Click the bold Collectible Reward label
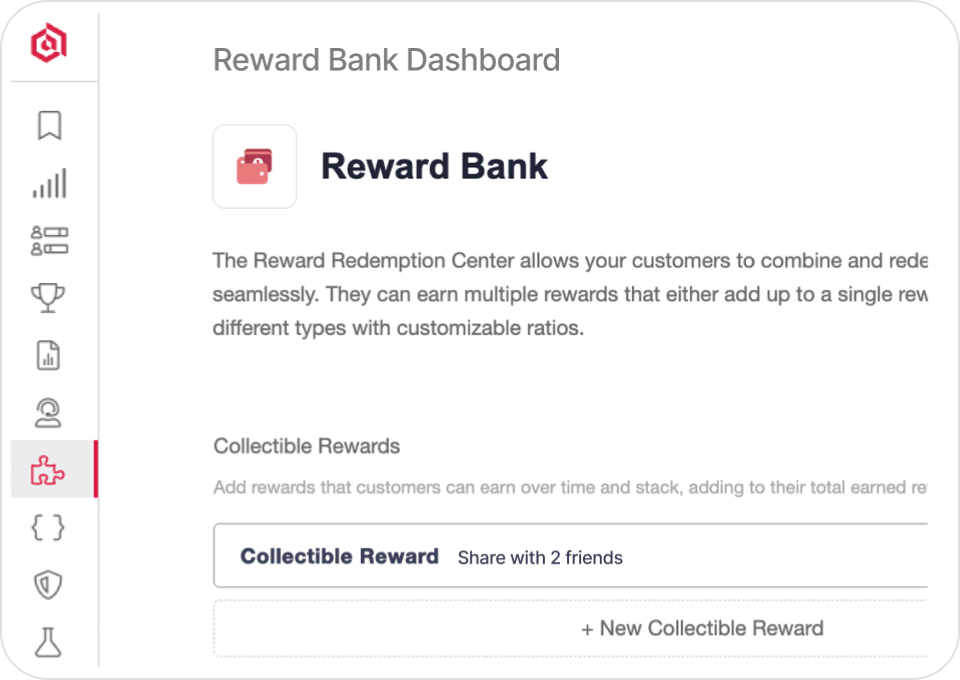 [x=339, y=556]
